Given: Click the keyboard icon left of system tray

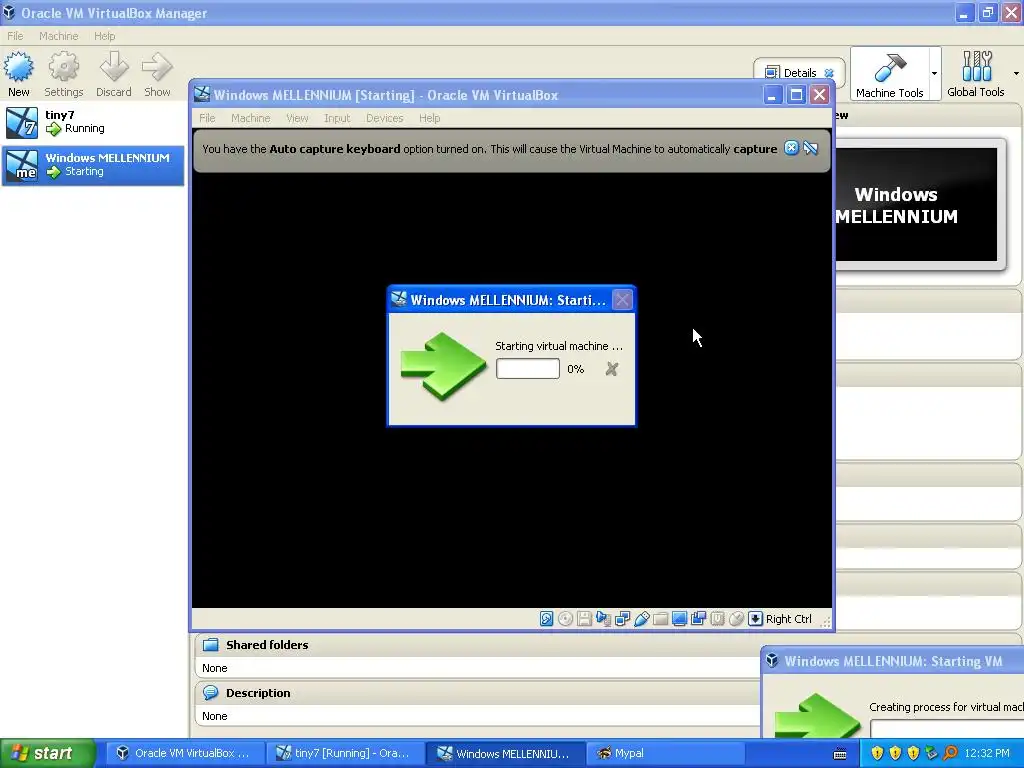Looking at the screenshot, I should click(x=840, y=754).
